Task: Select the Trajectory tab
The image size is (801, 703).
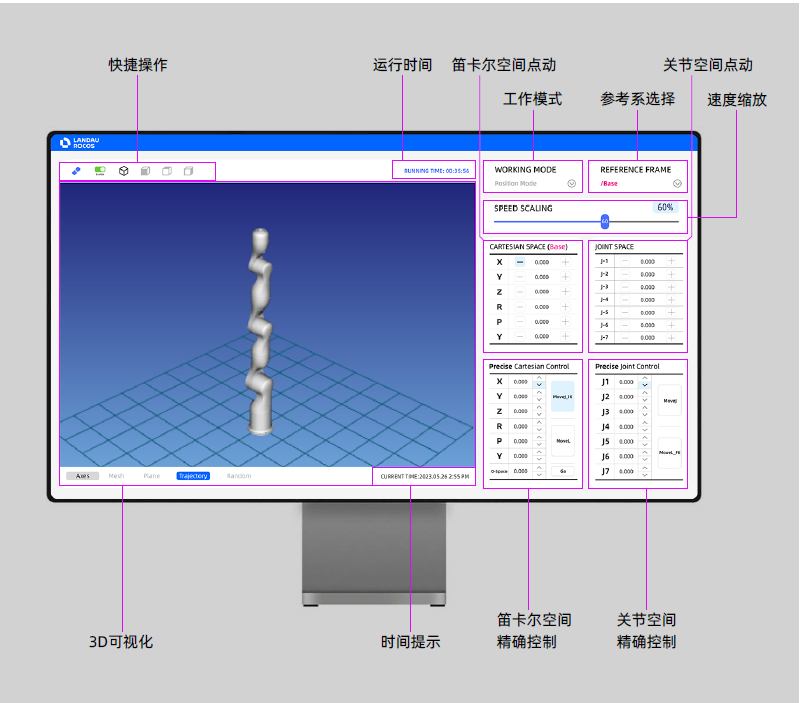Action: tap(193, 476)
